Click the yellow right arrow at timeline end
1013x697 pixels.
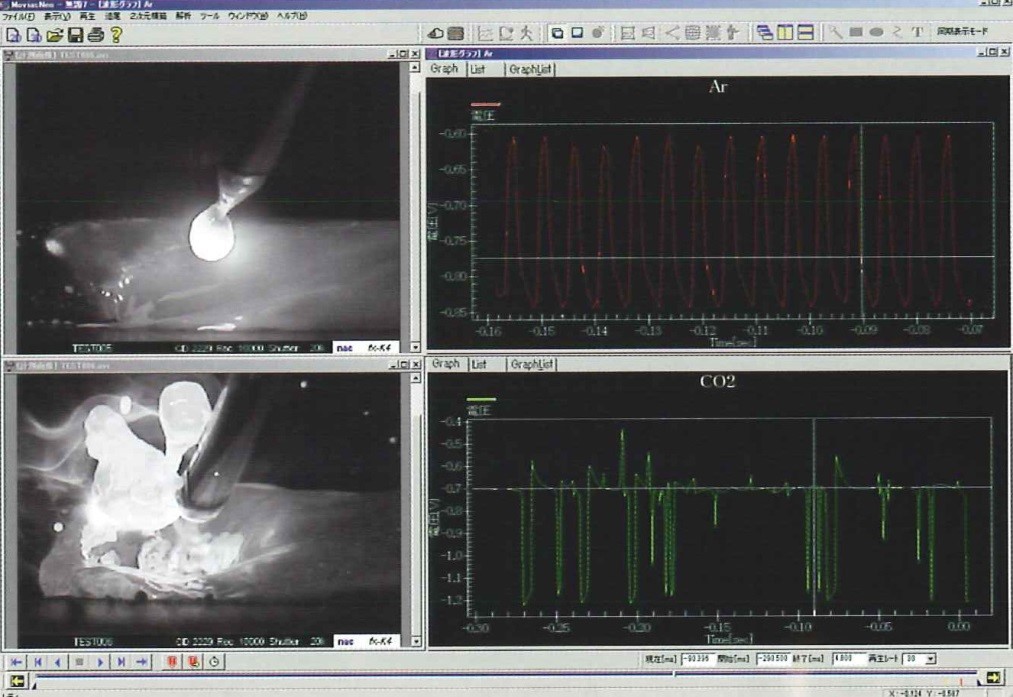(994, 678)
